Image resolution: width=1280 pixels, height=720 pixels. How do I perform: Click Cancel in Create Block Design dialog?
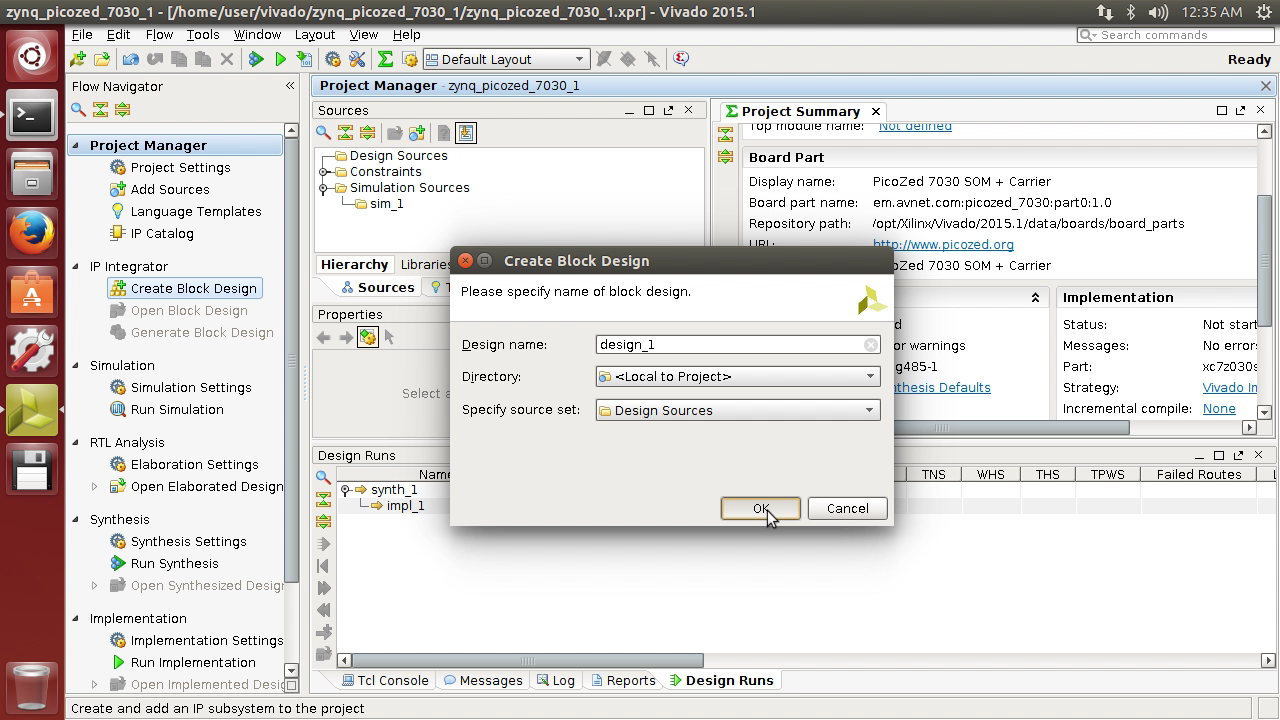tap(847, 508)
